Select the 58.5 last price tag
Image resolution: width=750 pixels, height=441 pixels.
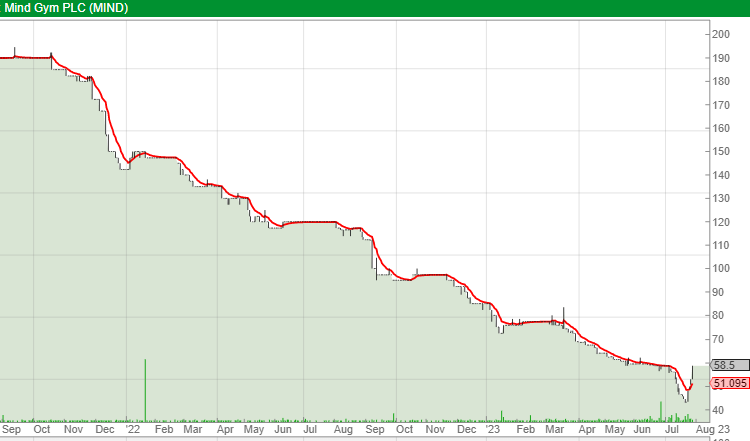tap(730, 365)
